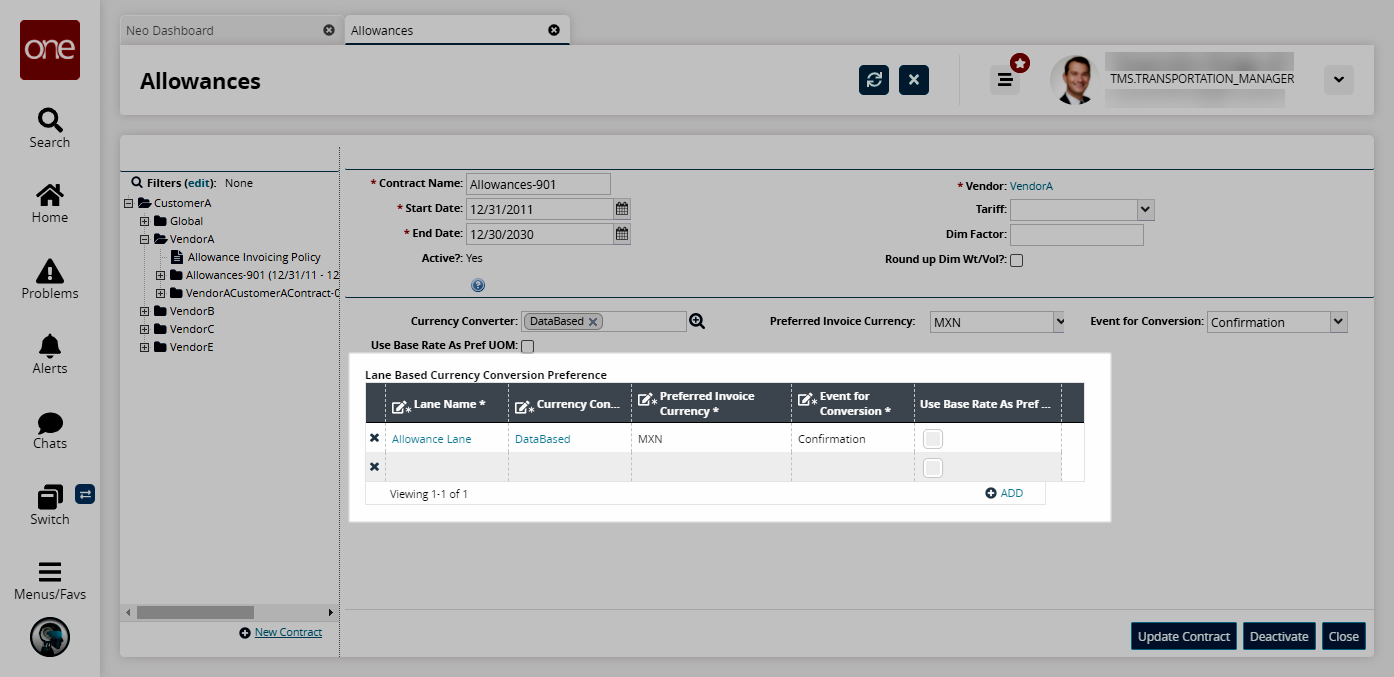Click the Search magnifier icon in sidebar
Image resolution: width=1394 pixels, height=677 pixels.
point(49,121)
